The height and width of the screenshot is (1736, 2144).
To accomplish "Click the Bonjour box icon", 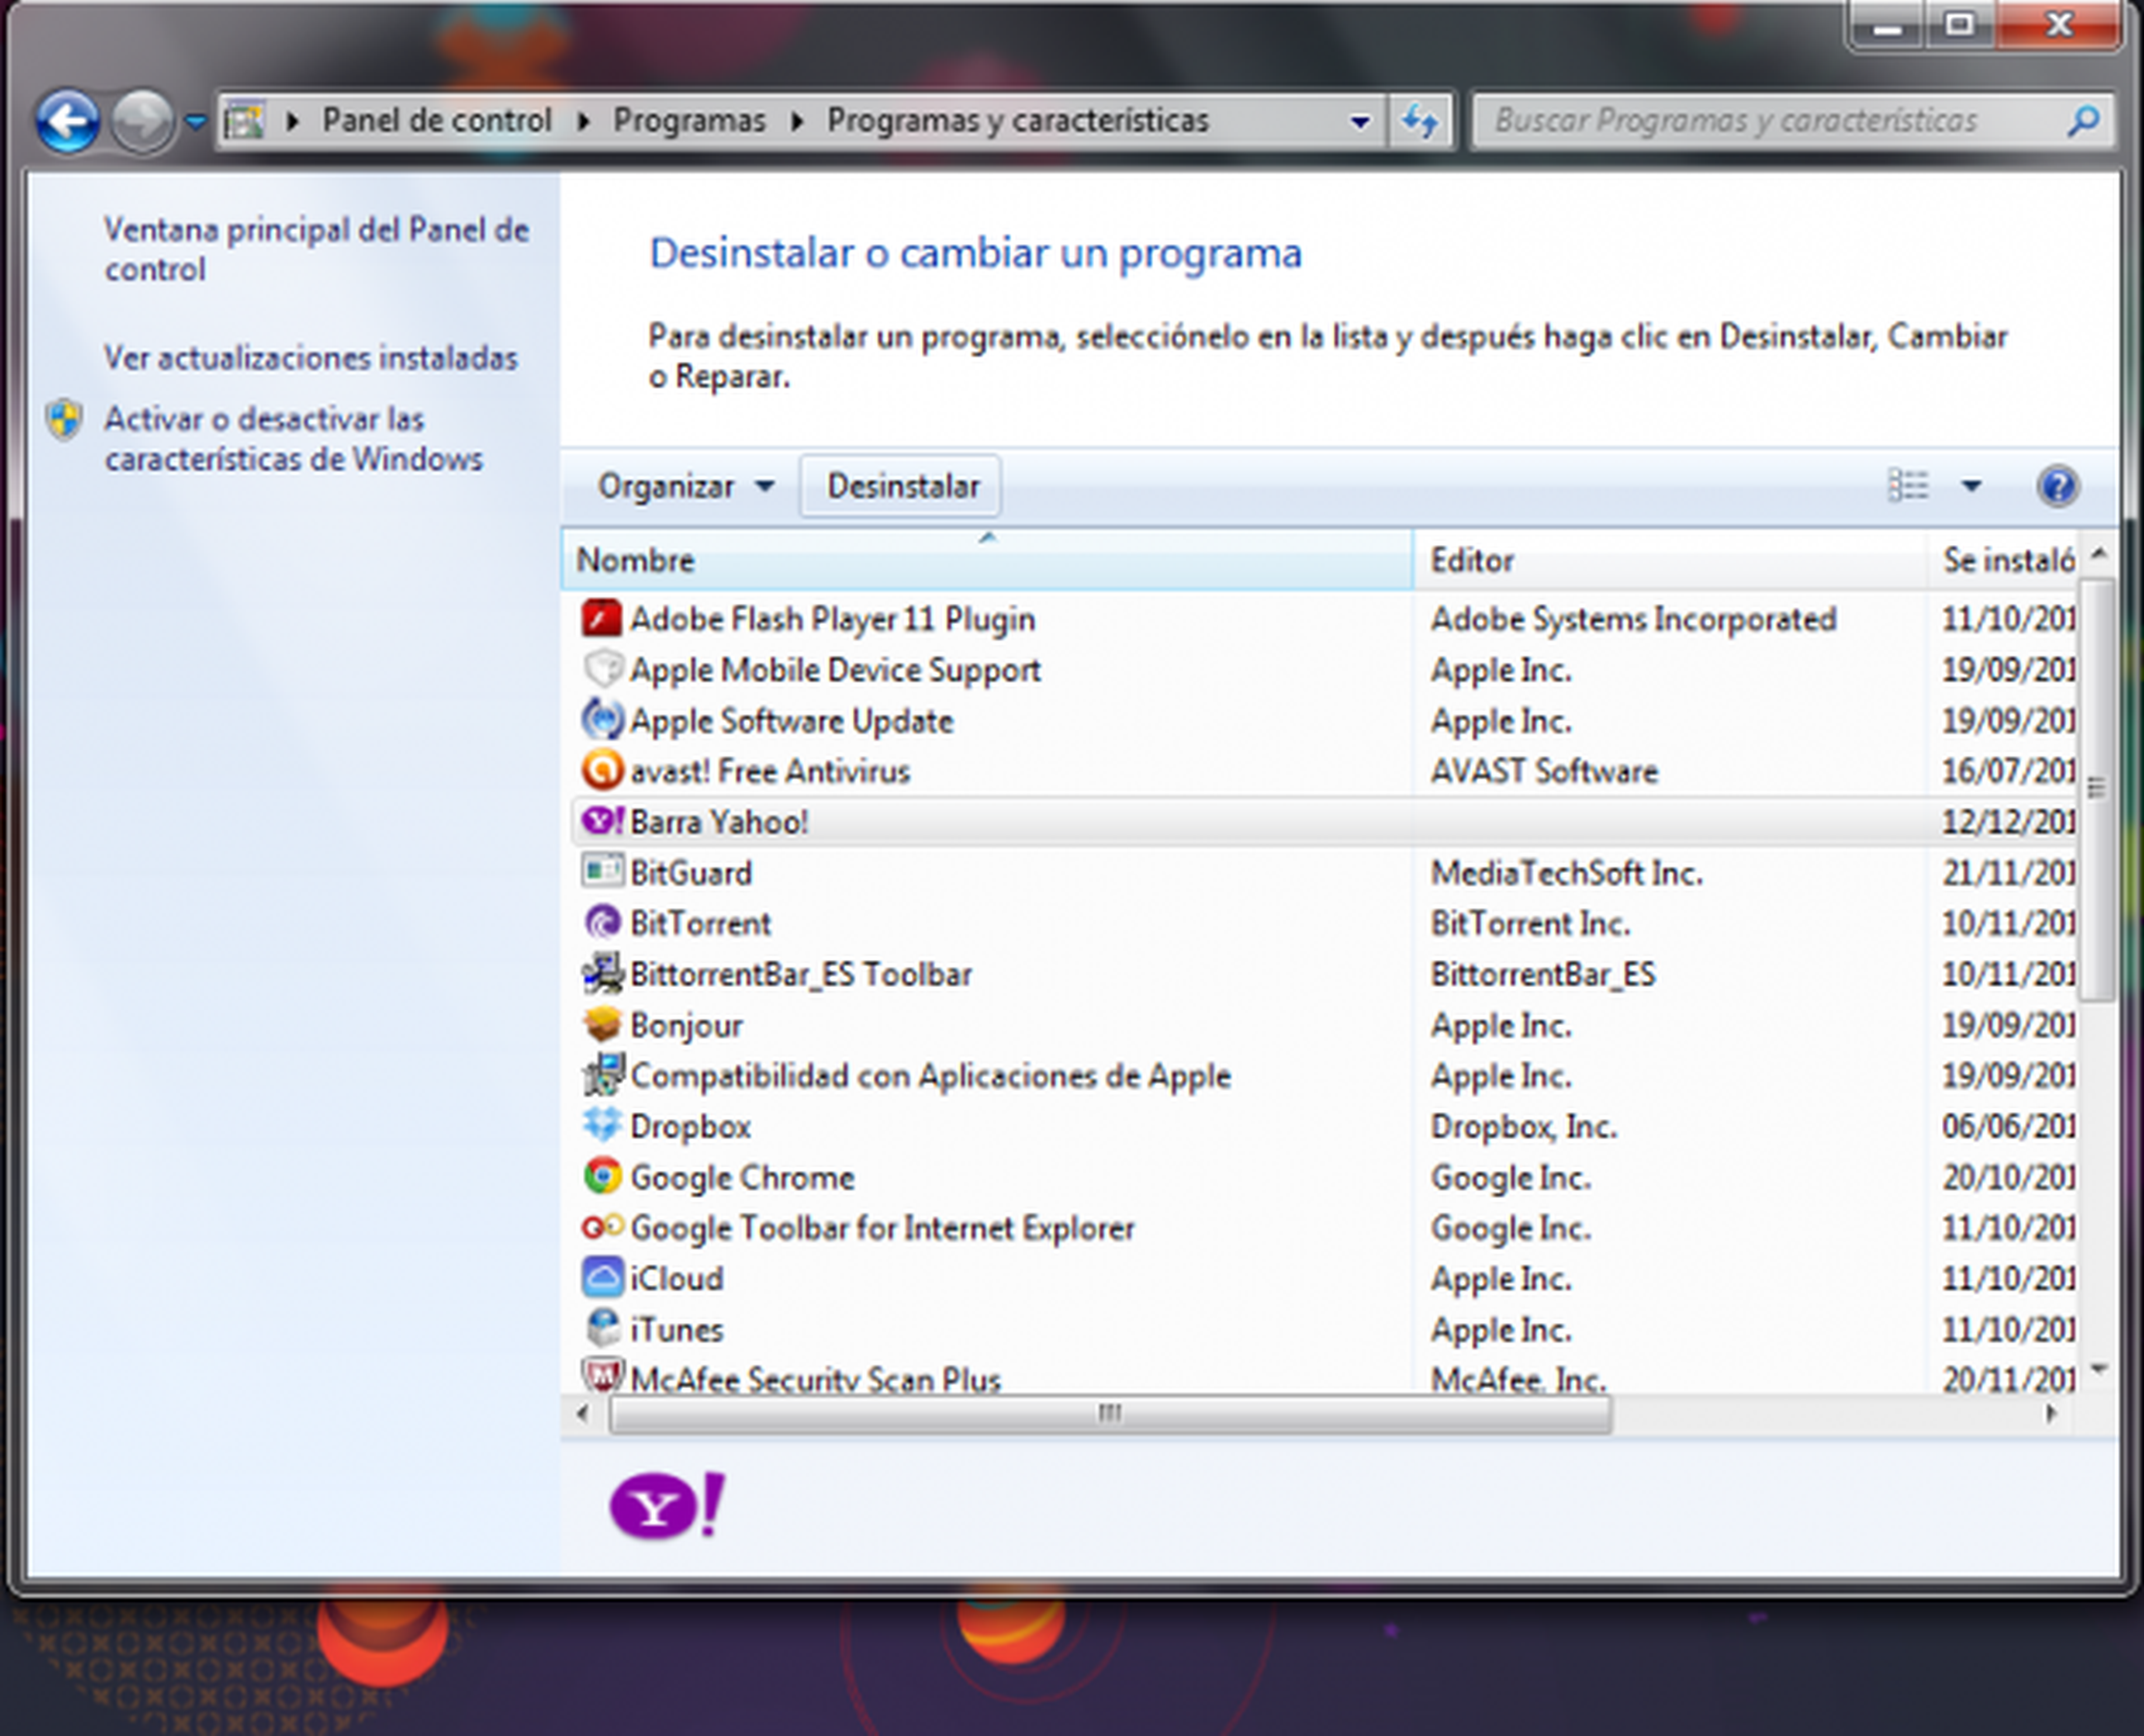I will pyautogui.click(x=602, y=1025).
